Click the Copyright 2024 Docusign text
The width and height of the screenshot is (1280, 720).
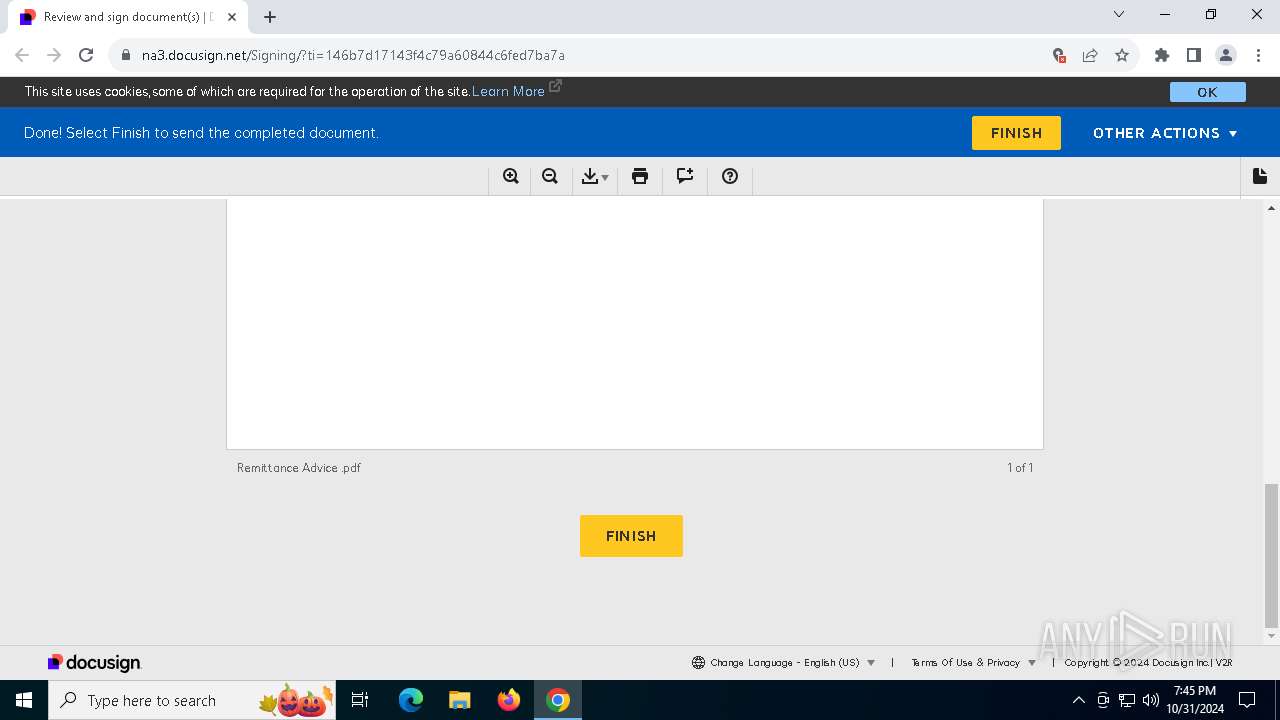click(1148, 662)
